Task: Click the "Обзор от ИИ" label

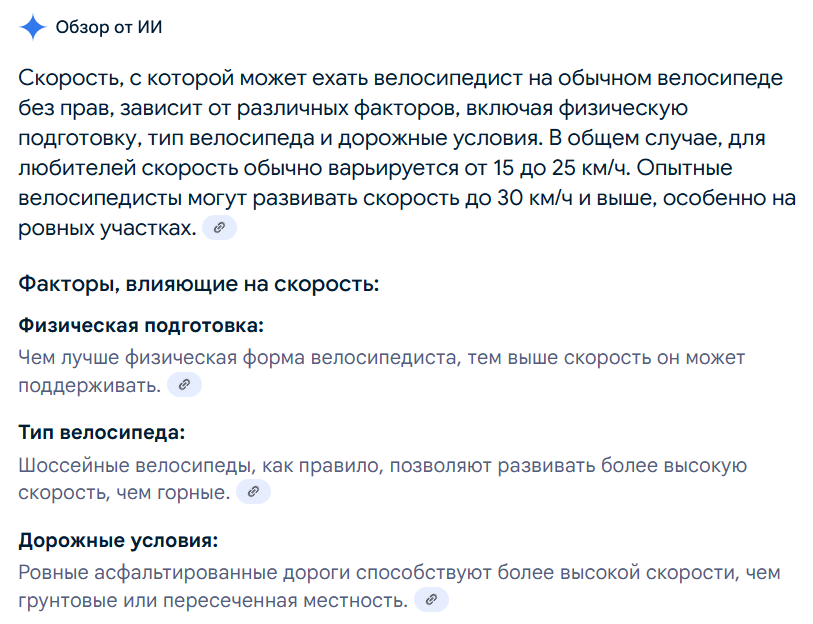Action: 109,27
